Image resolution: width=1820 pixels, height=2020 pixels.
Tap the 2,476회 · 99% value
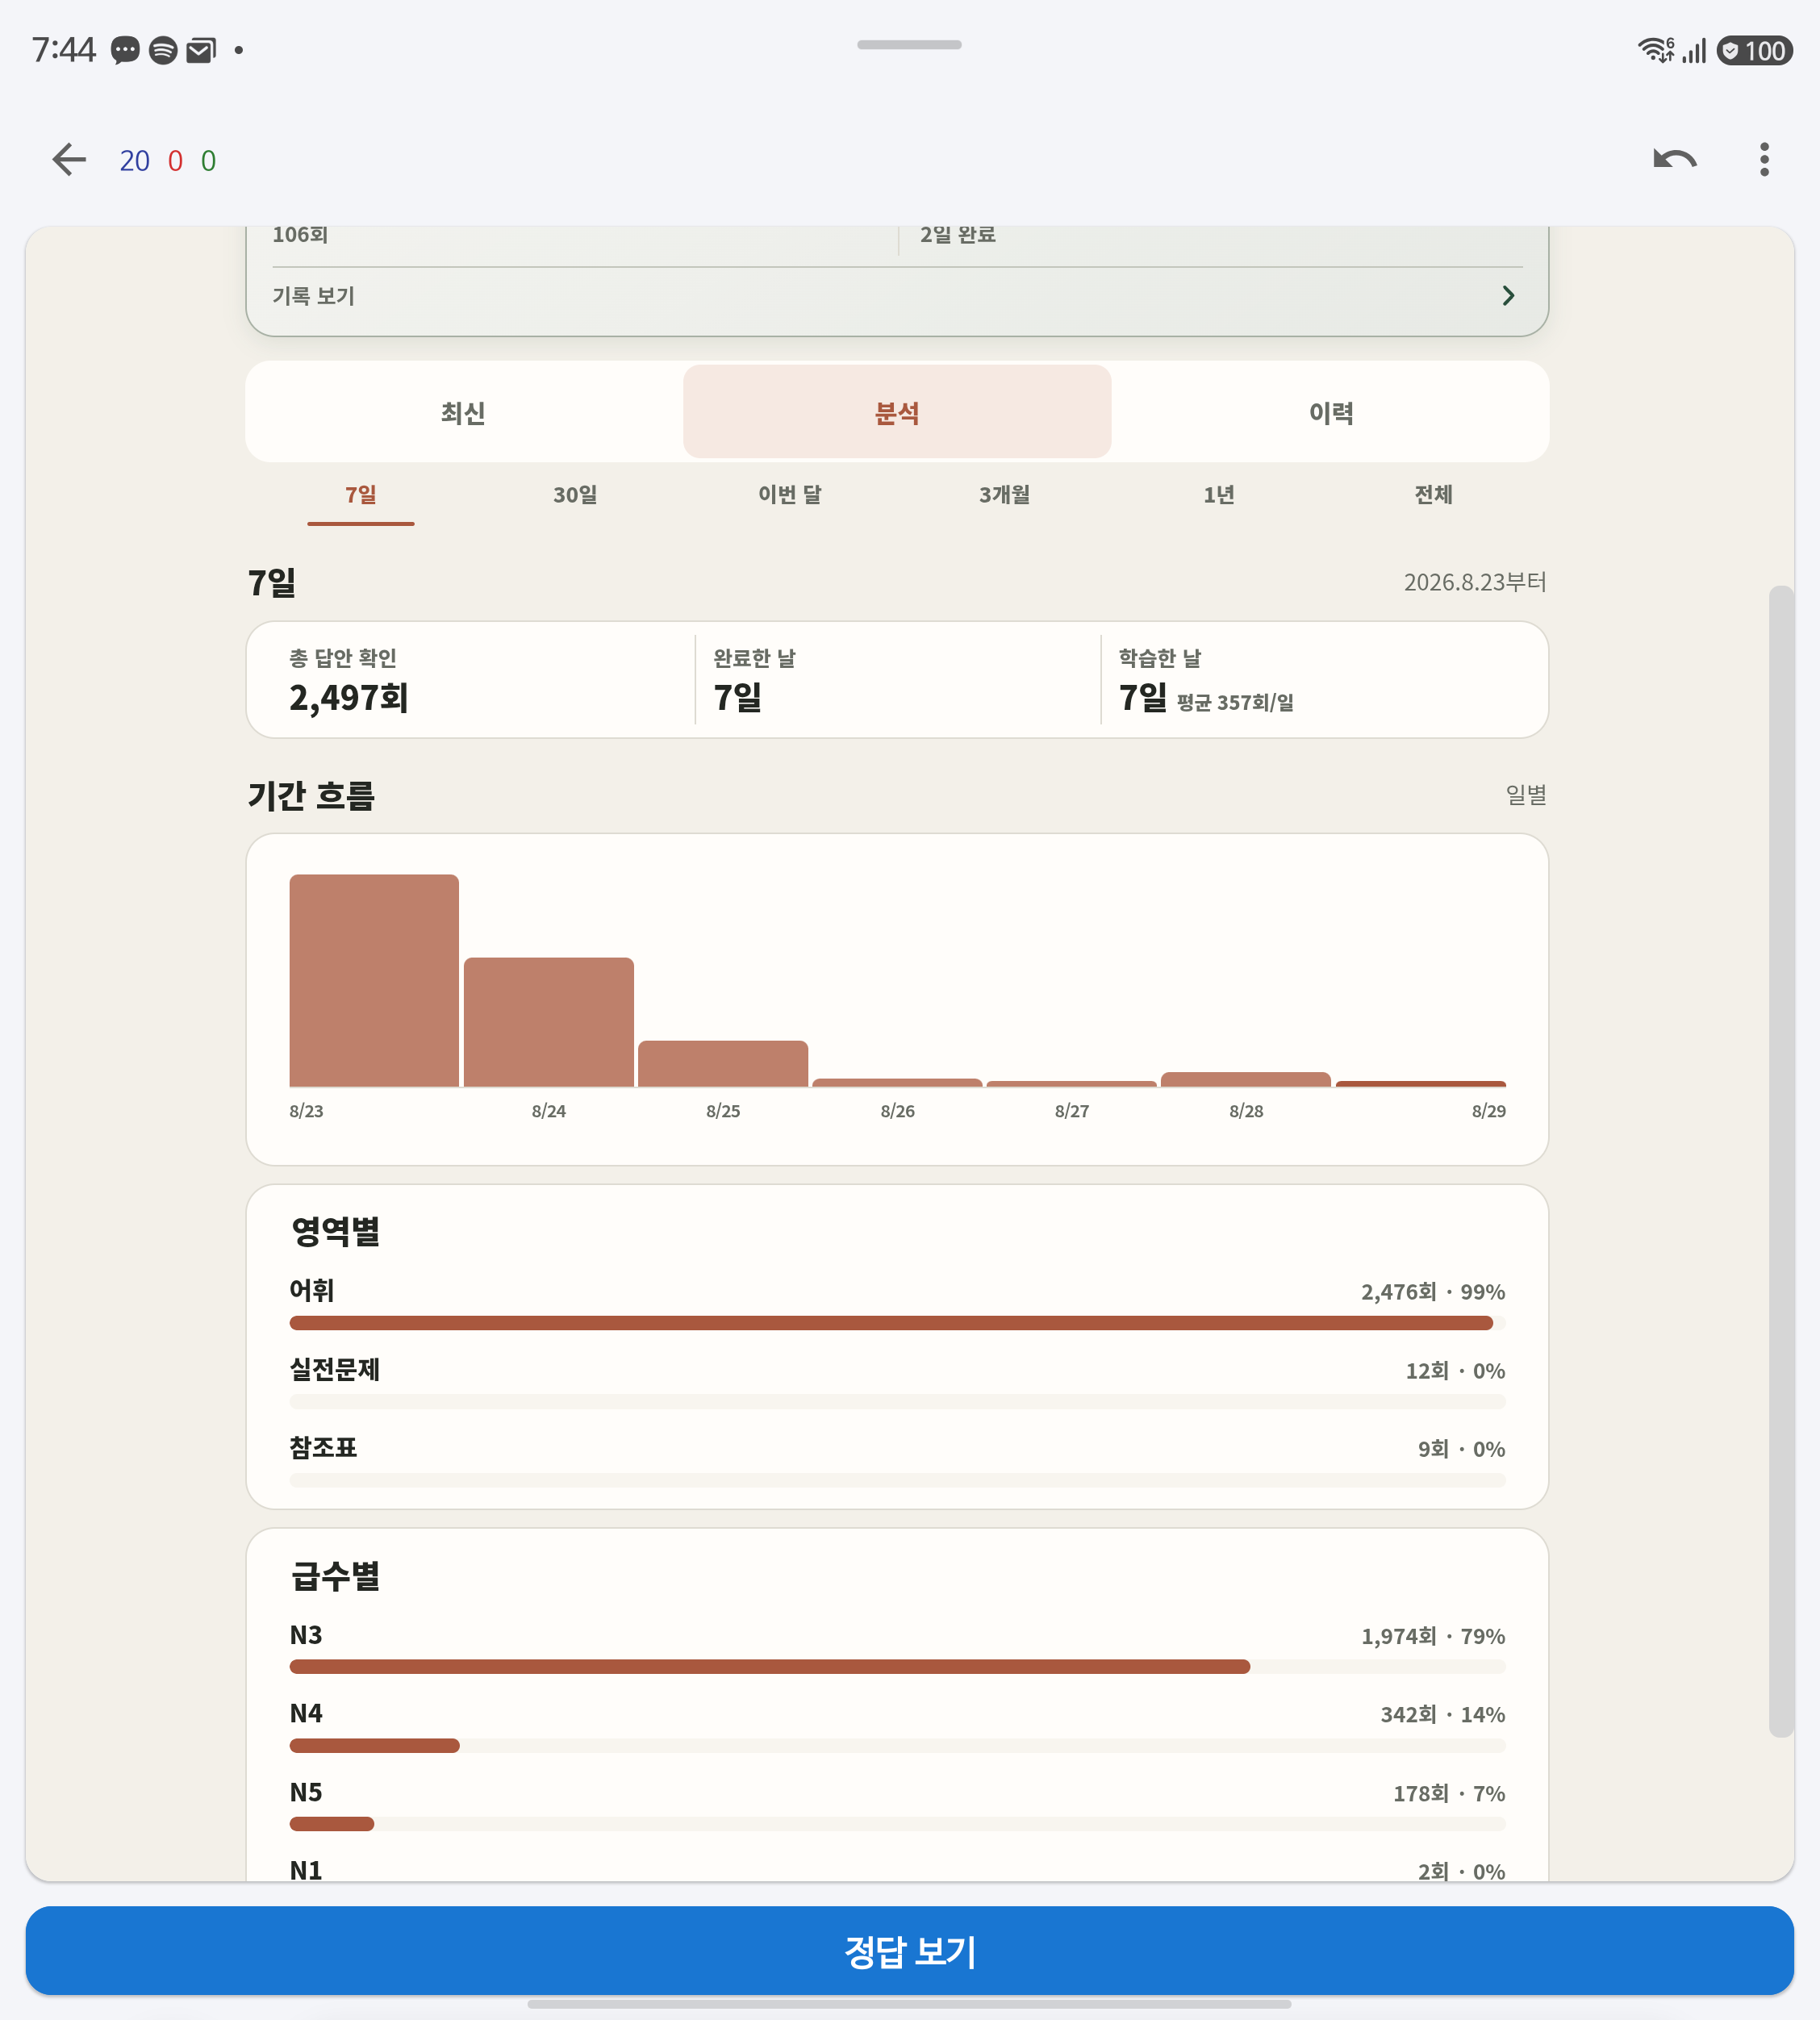point(1433,1292)
